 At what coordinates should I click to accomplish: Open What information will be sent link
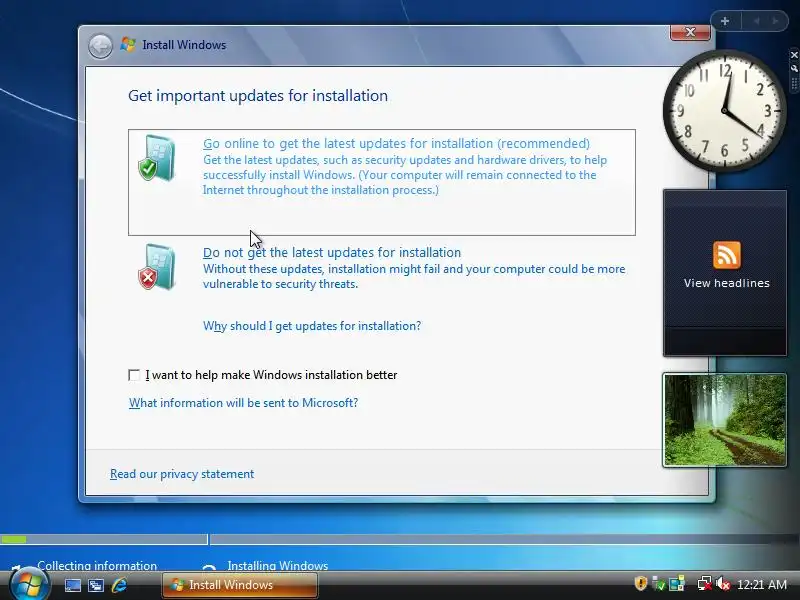coord(243,403)
